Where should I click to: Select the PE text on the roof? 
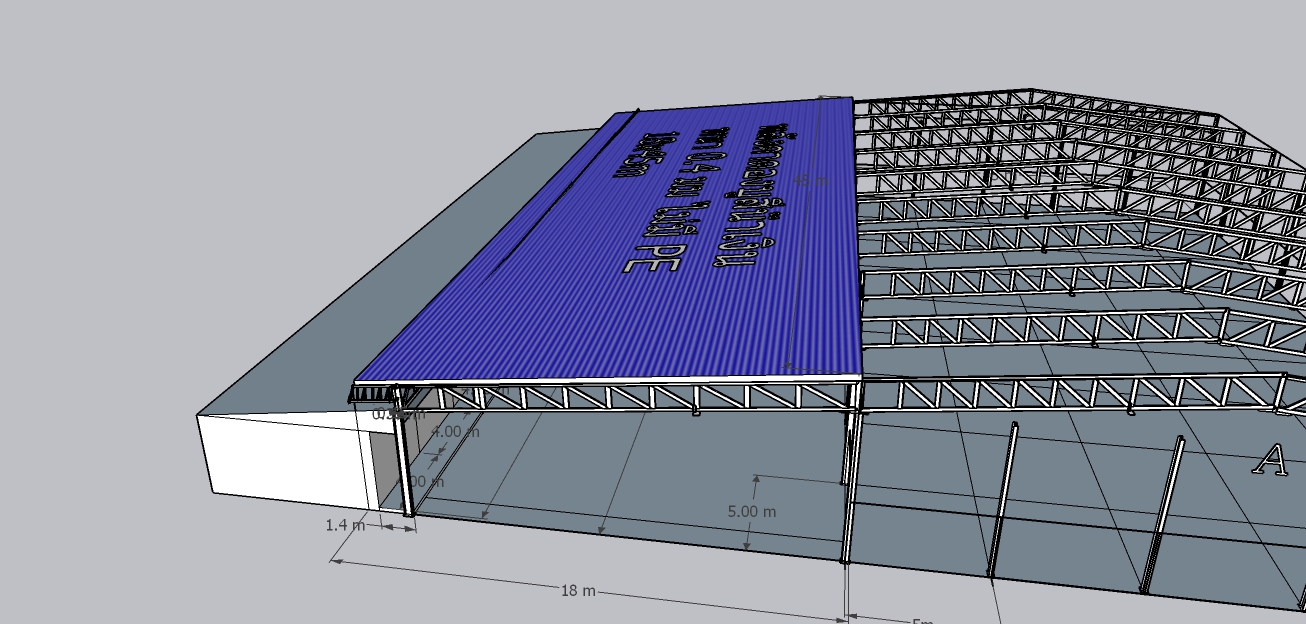click(x=652, y=257)
